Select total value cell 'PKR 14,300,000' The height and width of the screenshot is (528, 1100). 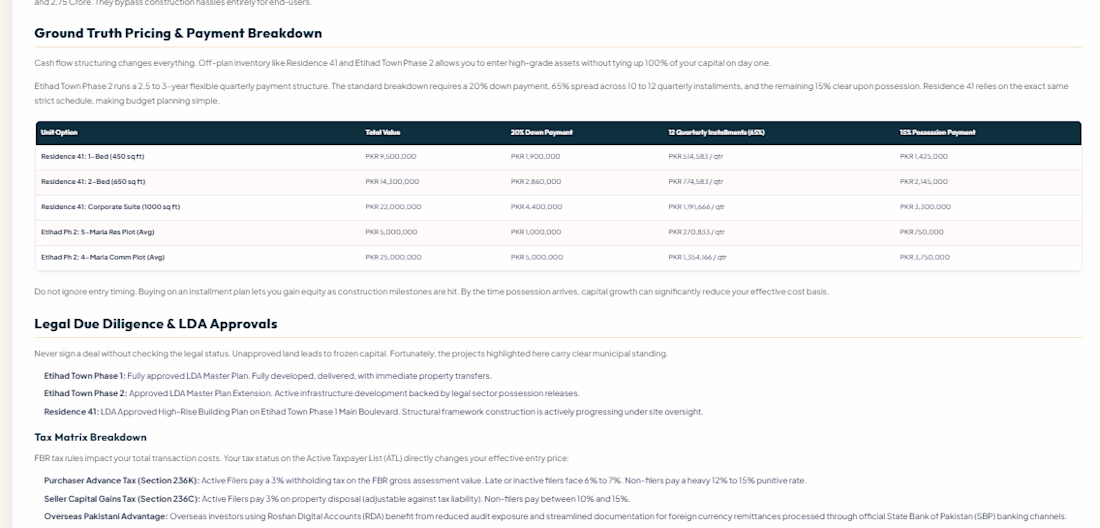392,182
